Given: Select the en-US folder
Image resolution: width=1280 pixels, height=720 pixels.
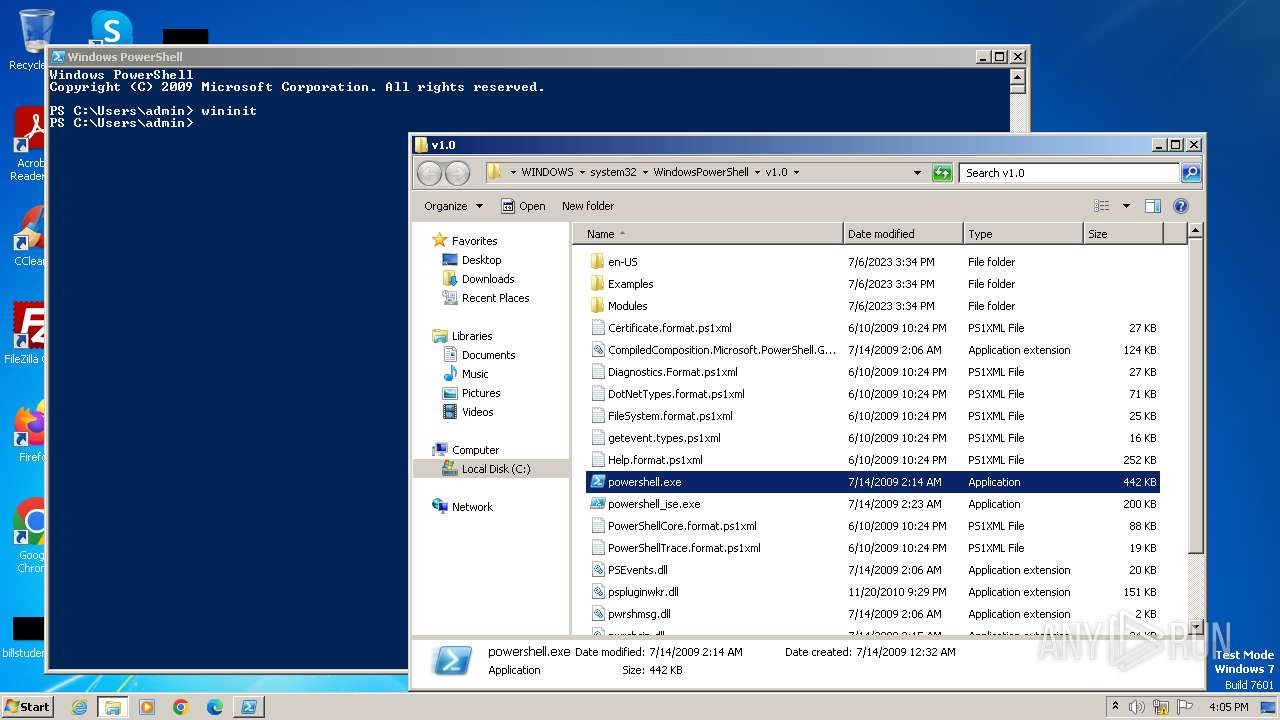Looking at the screenshot, I should click(872, 262).
